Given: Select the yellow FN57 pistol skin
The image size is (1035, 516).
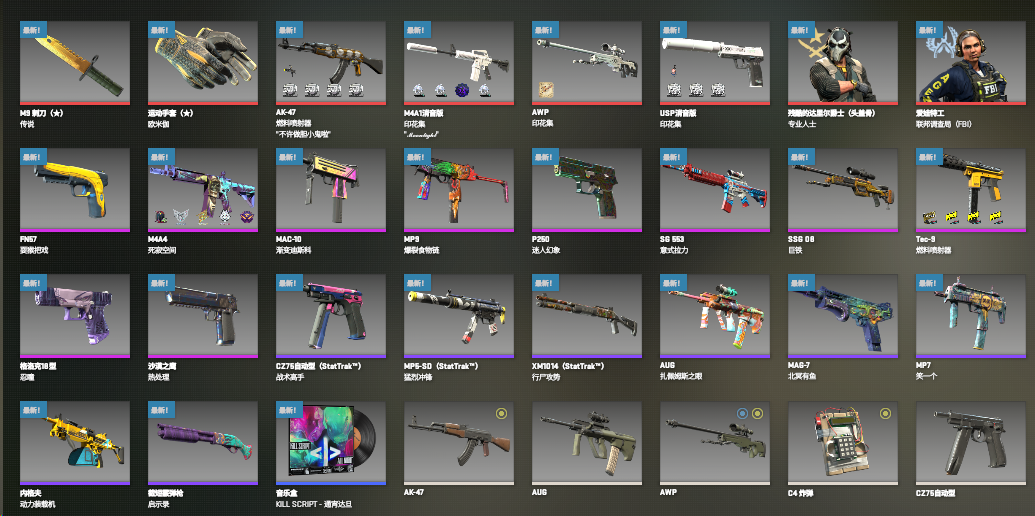Looking at the screenshot, I should [75, 190].
